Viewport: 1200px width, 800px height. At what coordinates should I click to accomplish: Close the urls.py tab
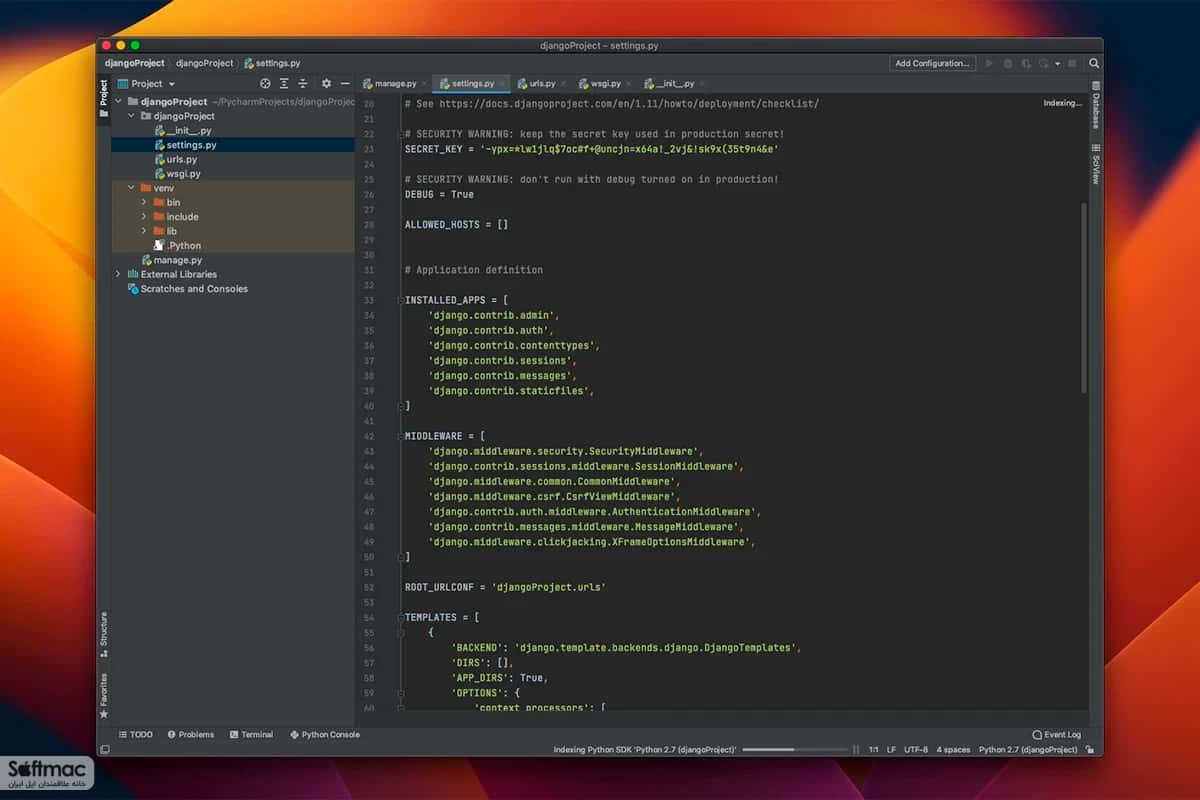click(x=564, y=84)
